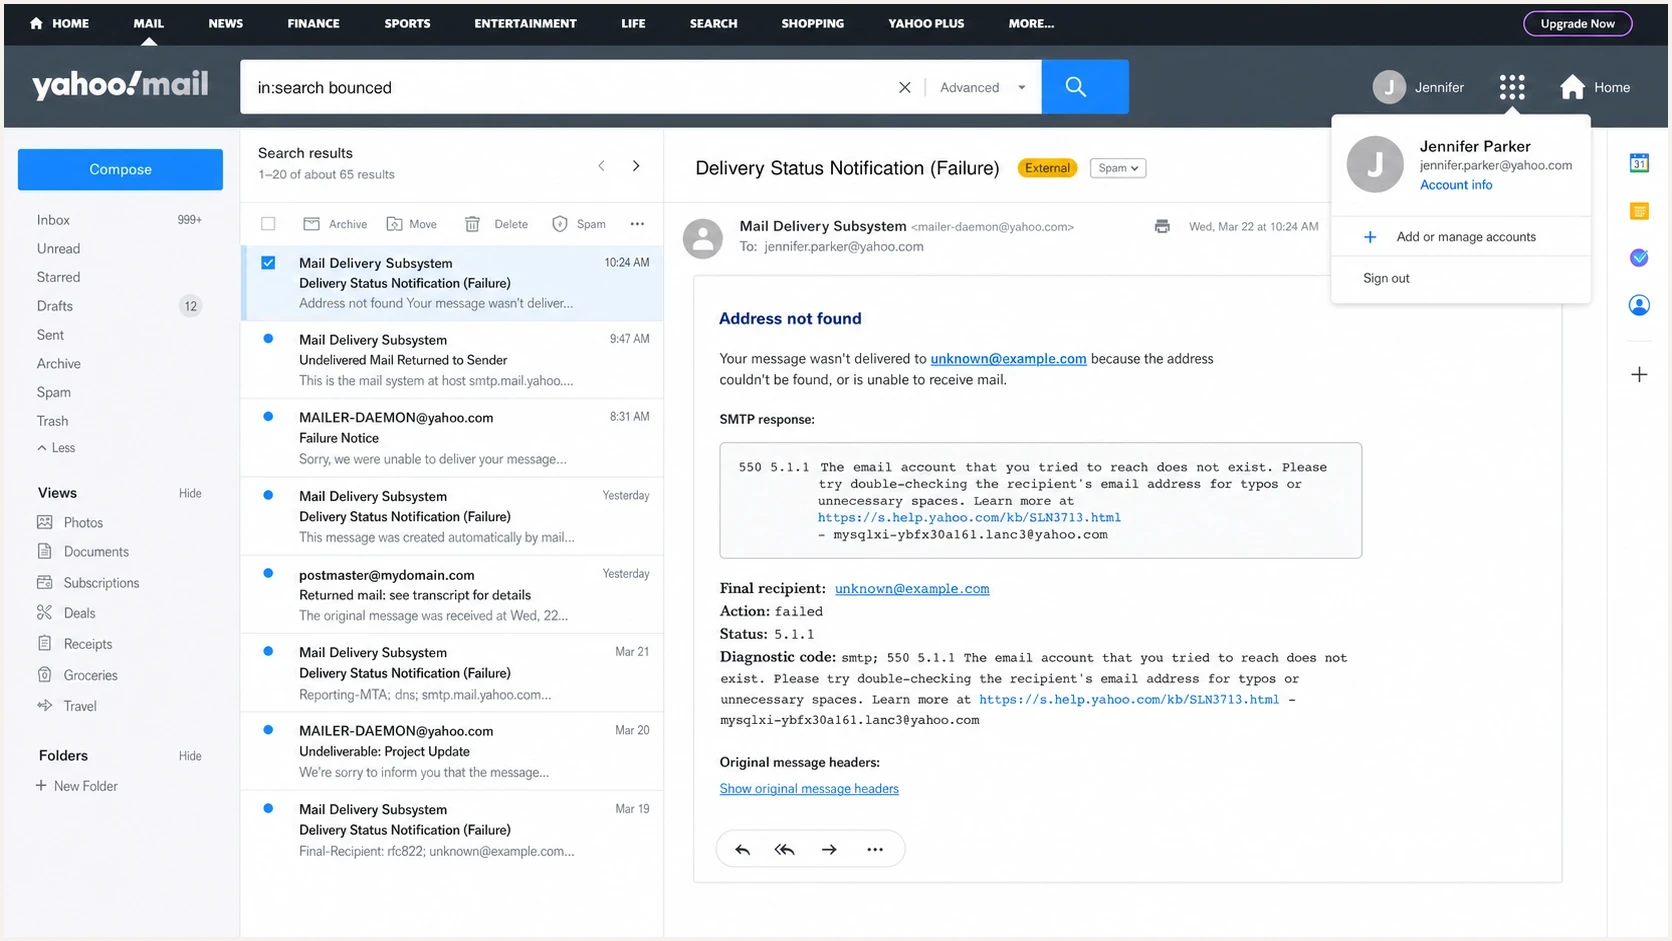
Task: Open the Contacts icon in right rail
Action: (x=1639, y=305)
